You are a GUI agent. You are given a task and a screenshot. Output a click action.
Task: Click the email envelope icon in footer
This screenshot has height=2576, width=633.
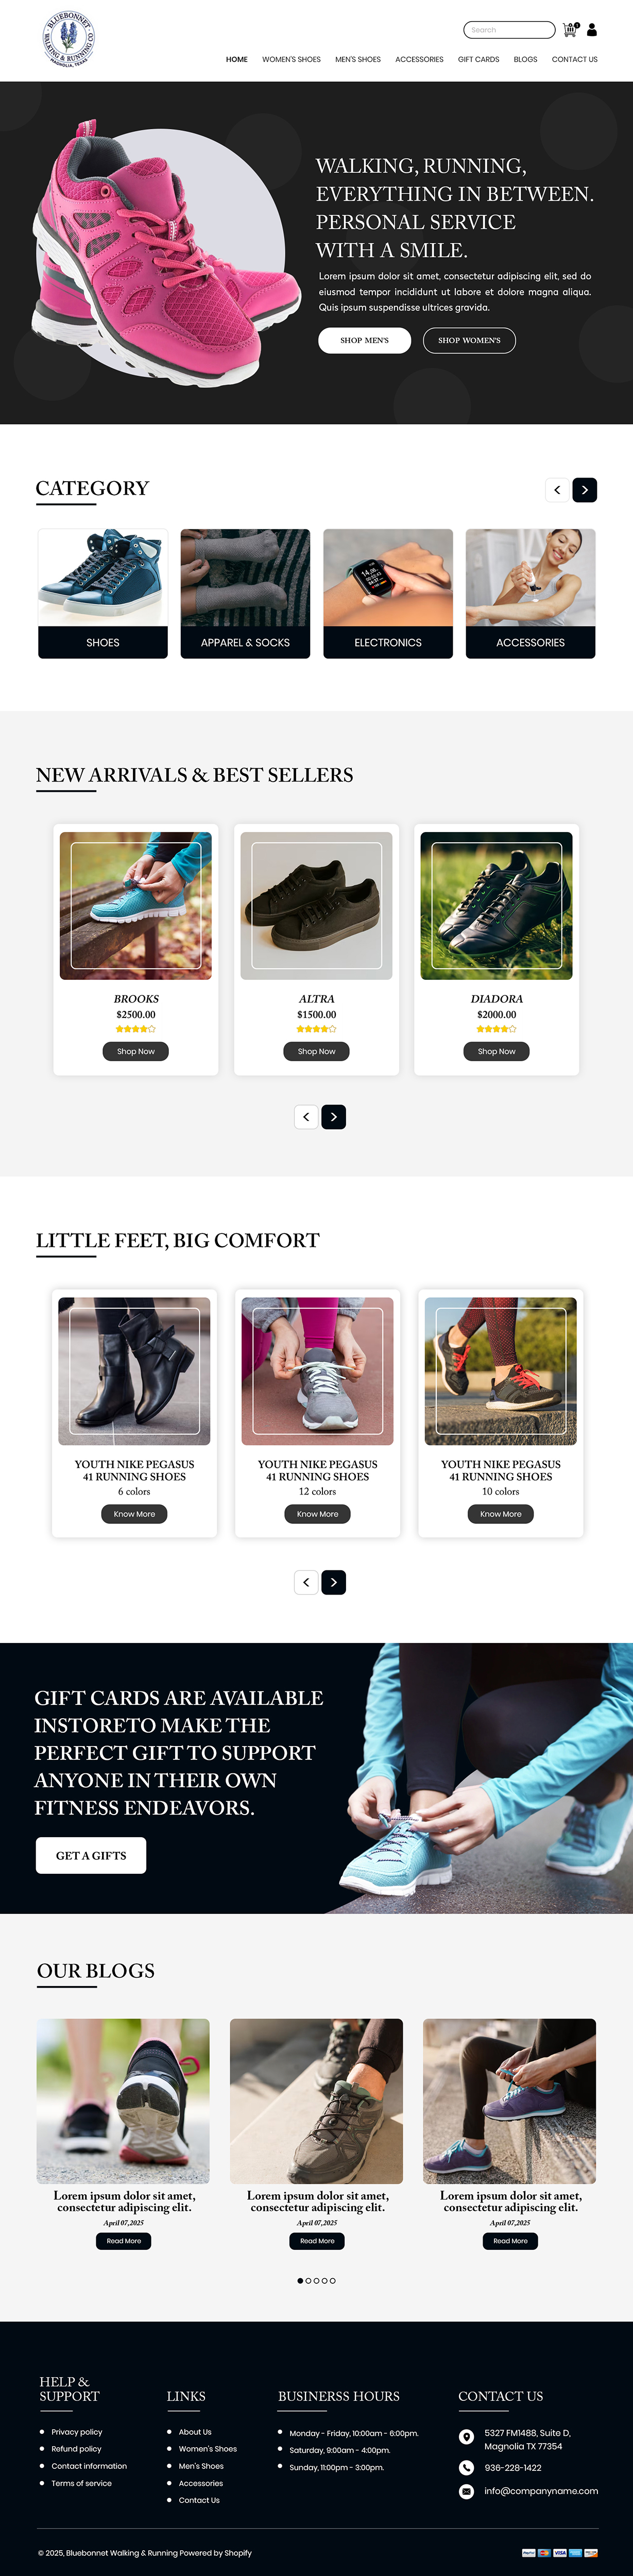(466, 2491)
